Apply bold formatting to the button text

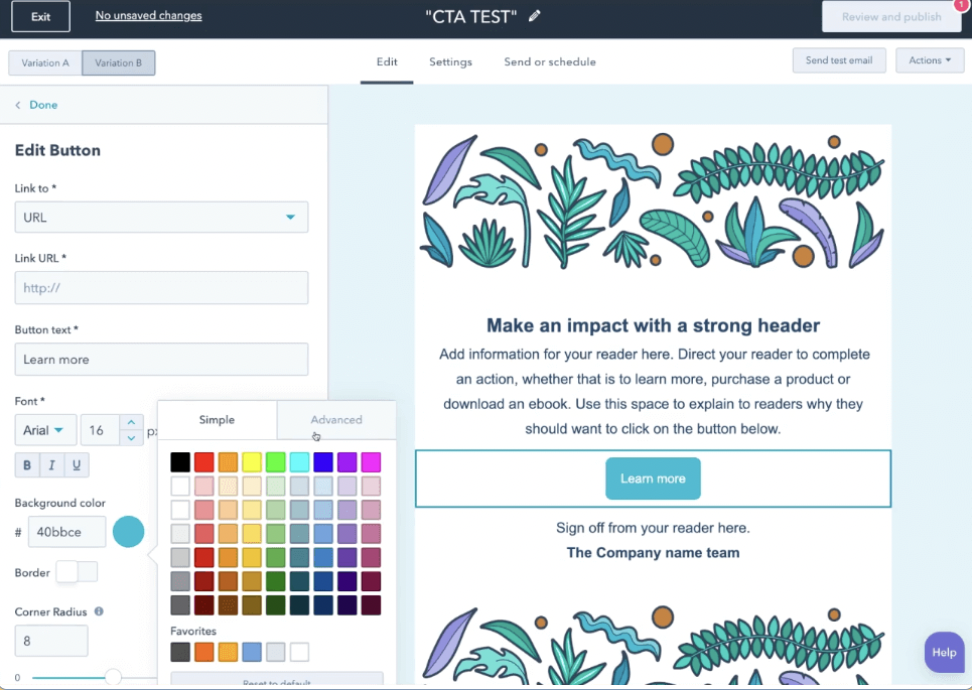click(x=25, y=464)
